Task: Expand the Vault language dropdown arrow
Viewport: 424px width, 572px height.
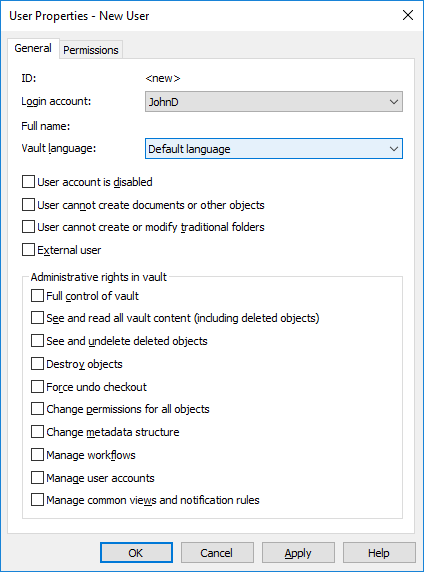Action: click(393, 148)
